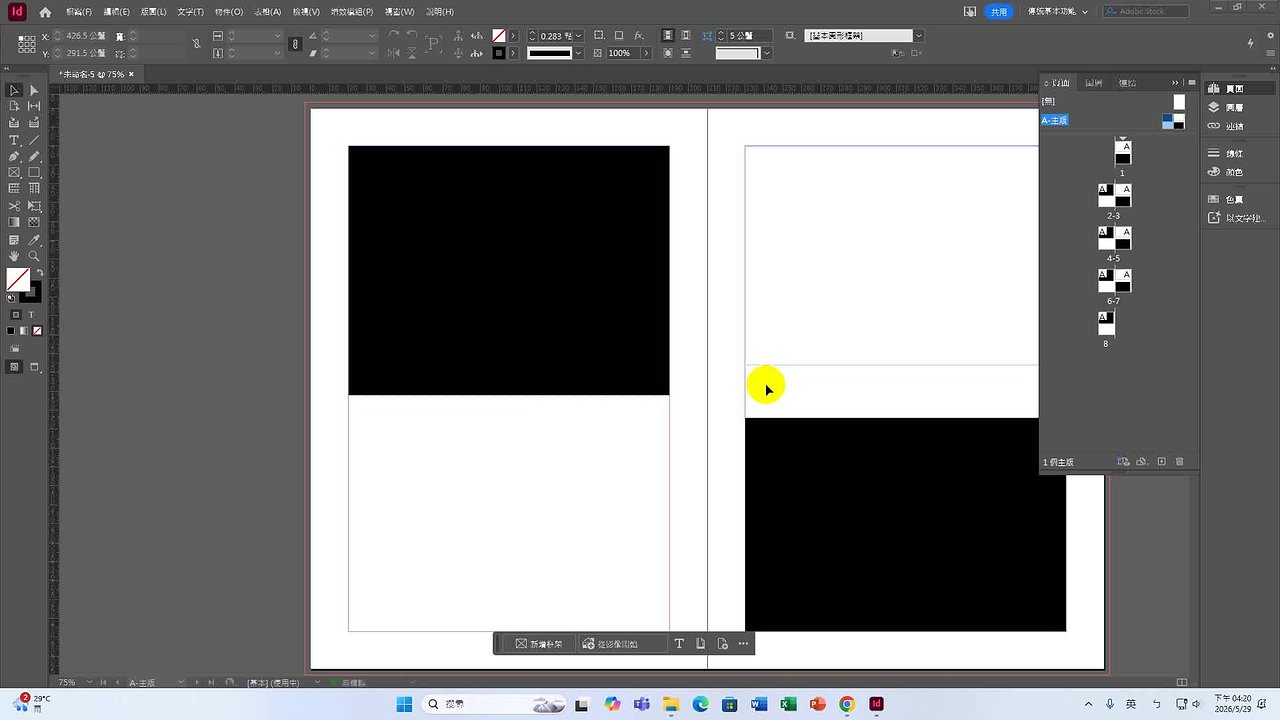Open the 視窗(W) Window menu
The width and height of the screenshot is (1280, 720).
tap(400, 12)
